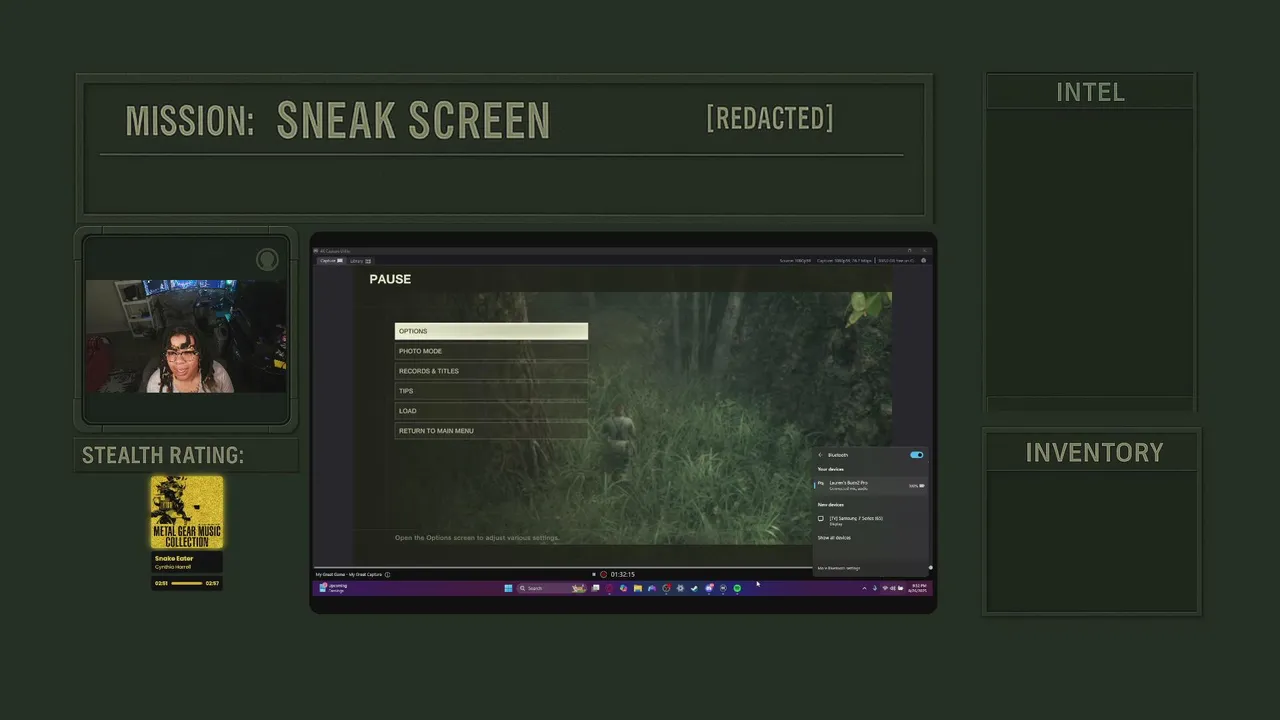Click taskbar clock and date

point(918,588)
